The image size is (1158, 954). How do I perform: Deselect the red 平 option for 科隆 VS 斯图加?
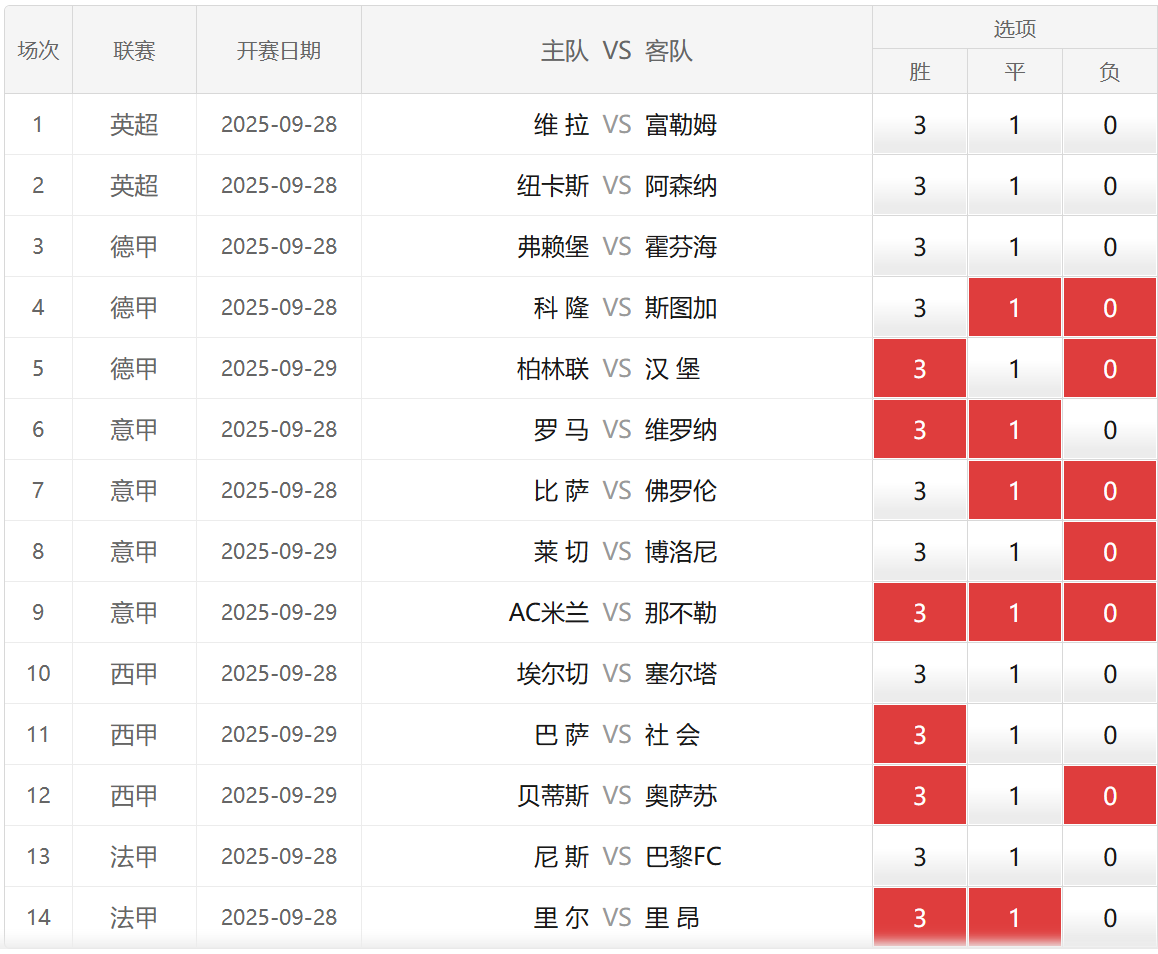[1014, 308]
